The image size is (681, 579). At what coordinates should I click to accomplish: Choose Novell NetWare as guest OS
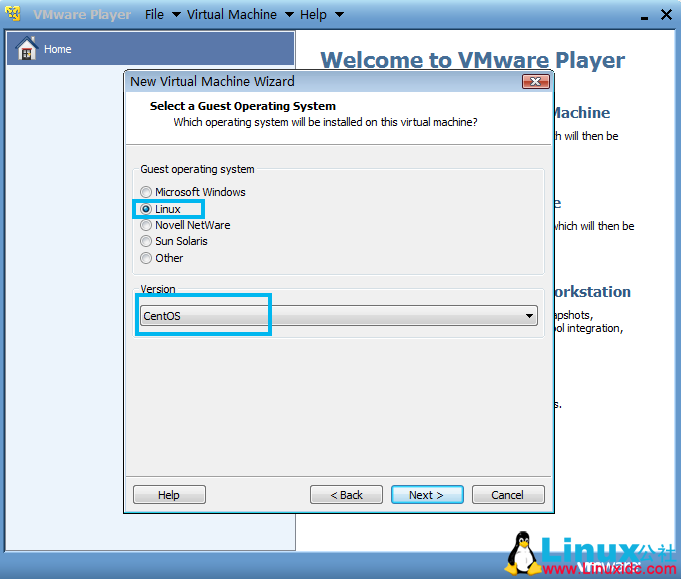tap(146, 225)
